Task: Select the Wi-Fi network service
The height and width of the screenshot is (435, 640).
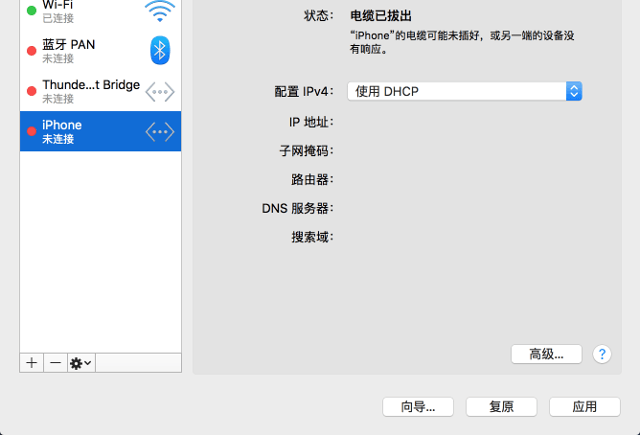Action: pyautogui.click(x=100, y=12)
